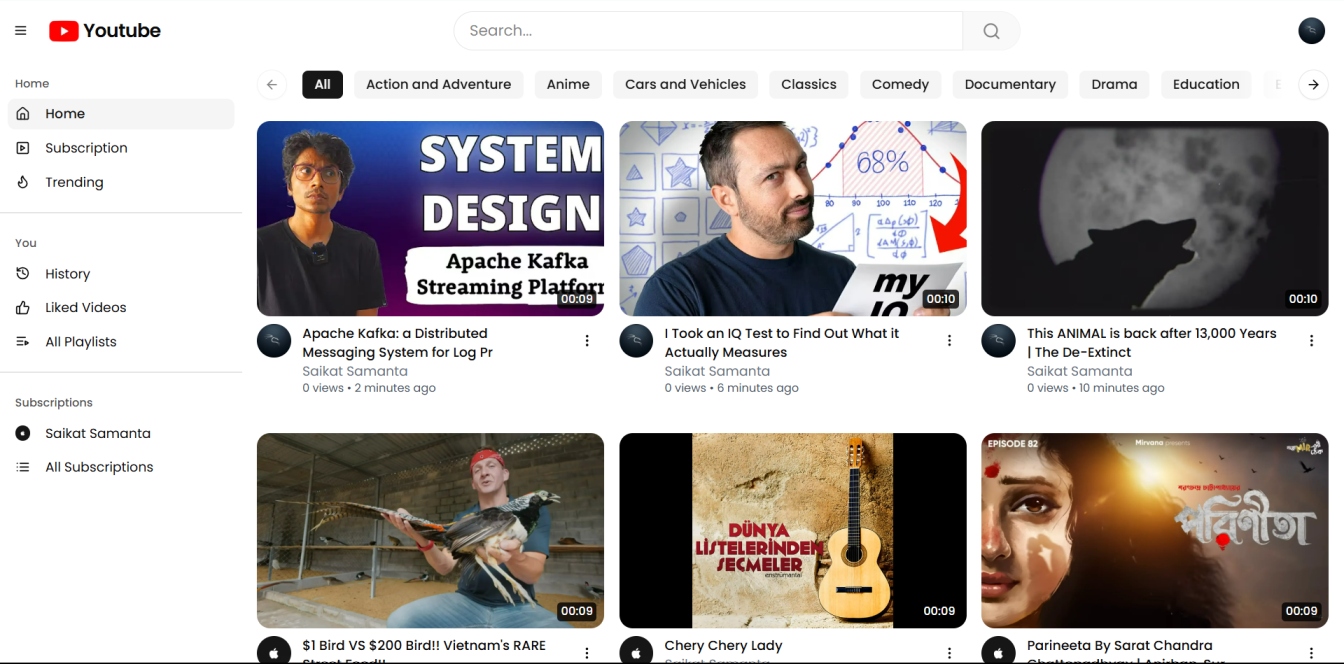Click the All Subscriptions list icon
The width and height of the screenshot is (1344, 664).
pos(23,466)
